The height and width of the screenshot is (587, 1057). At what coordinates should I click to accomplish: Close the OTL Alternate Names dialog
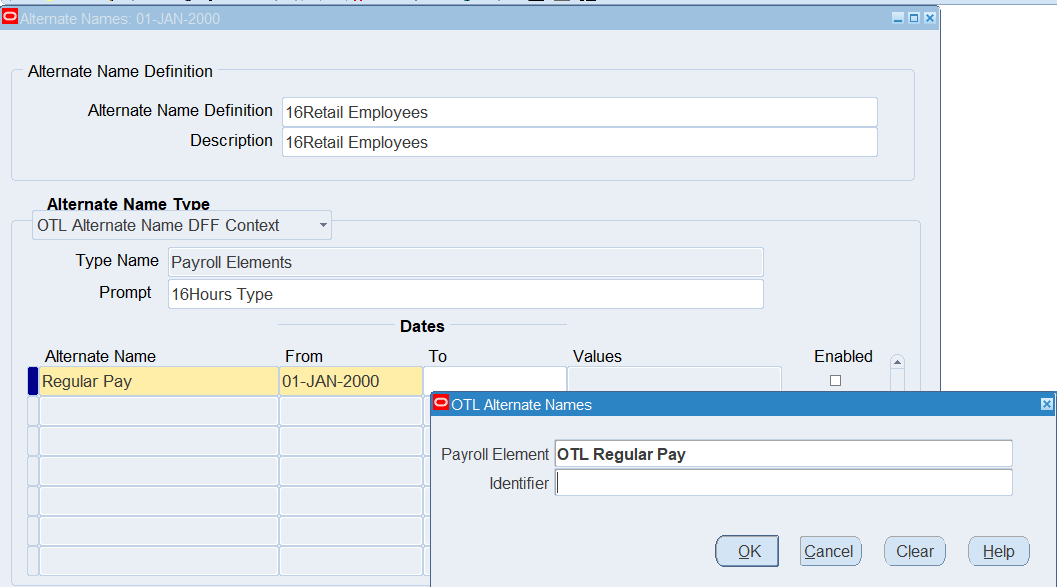(x=1046, y=404)
